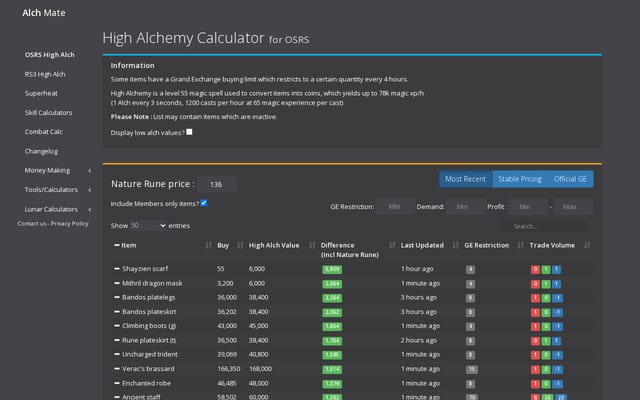Expand the Shayzien scarf row minus icon
Image resolution: width=640 pixels, height=400 pixels.
(x=117, y=269)
